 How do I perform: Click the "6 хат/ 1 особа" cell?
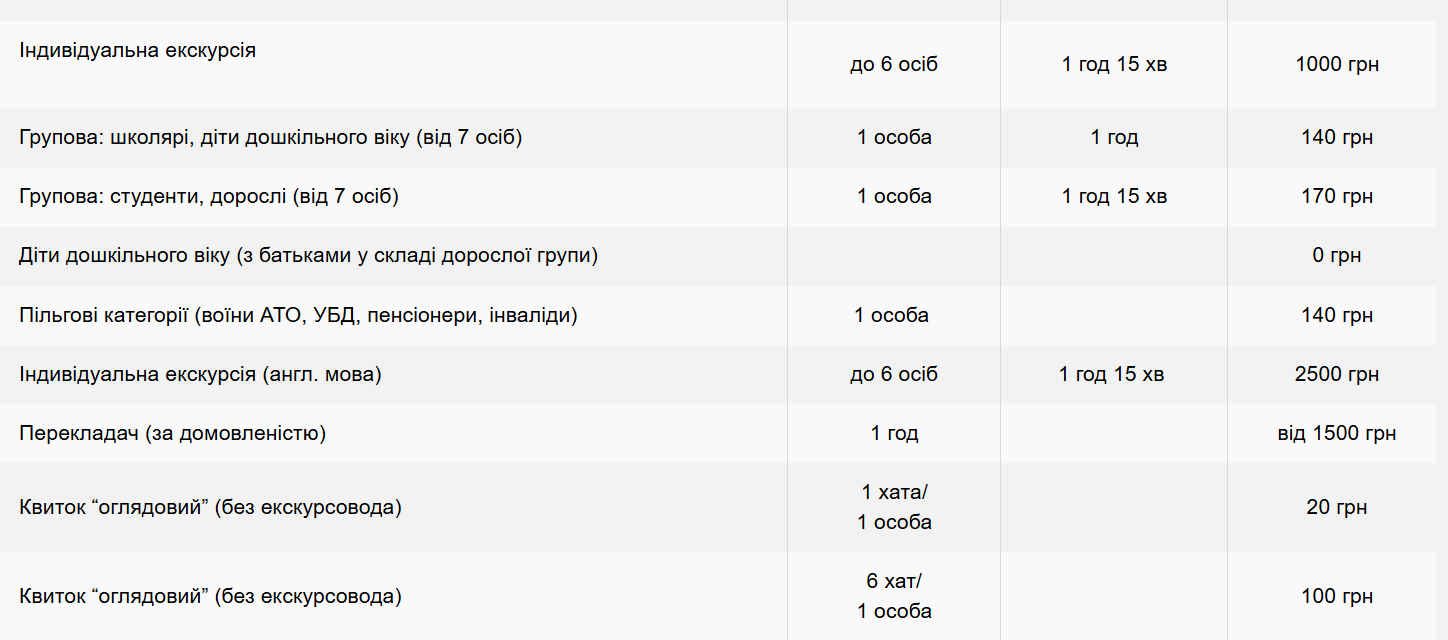[894, 596]
